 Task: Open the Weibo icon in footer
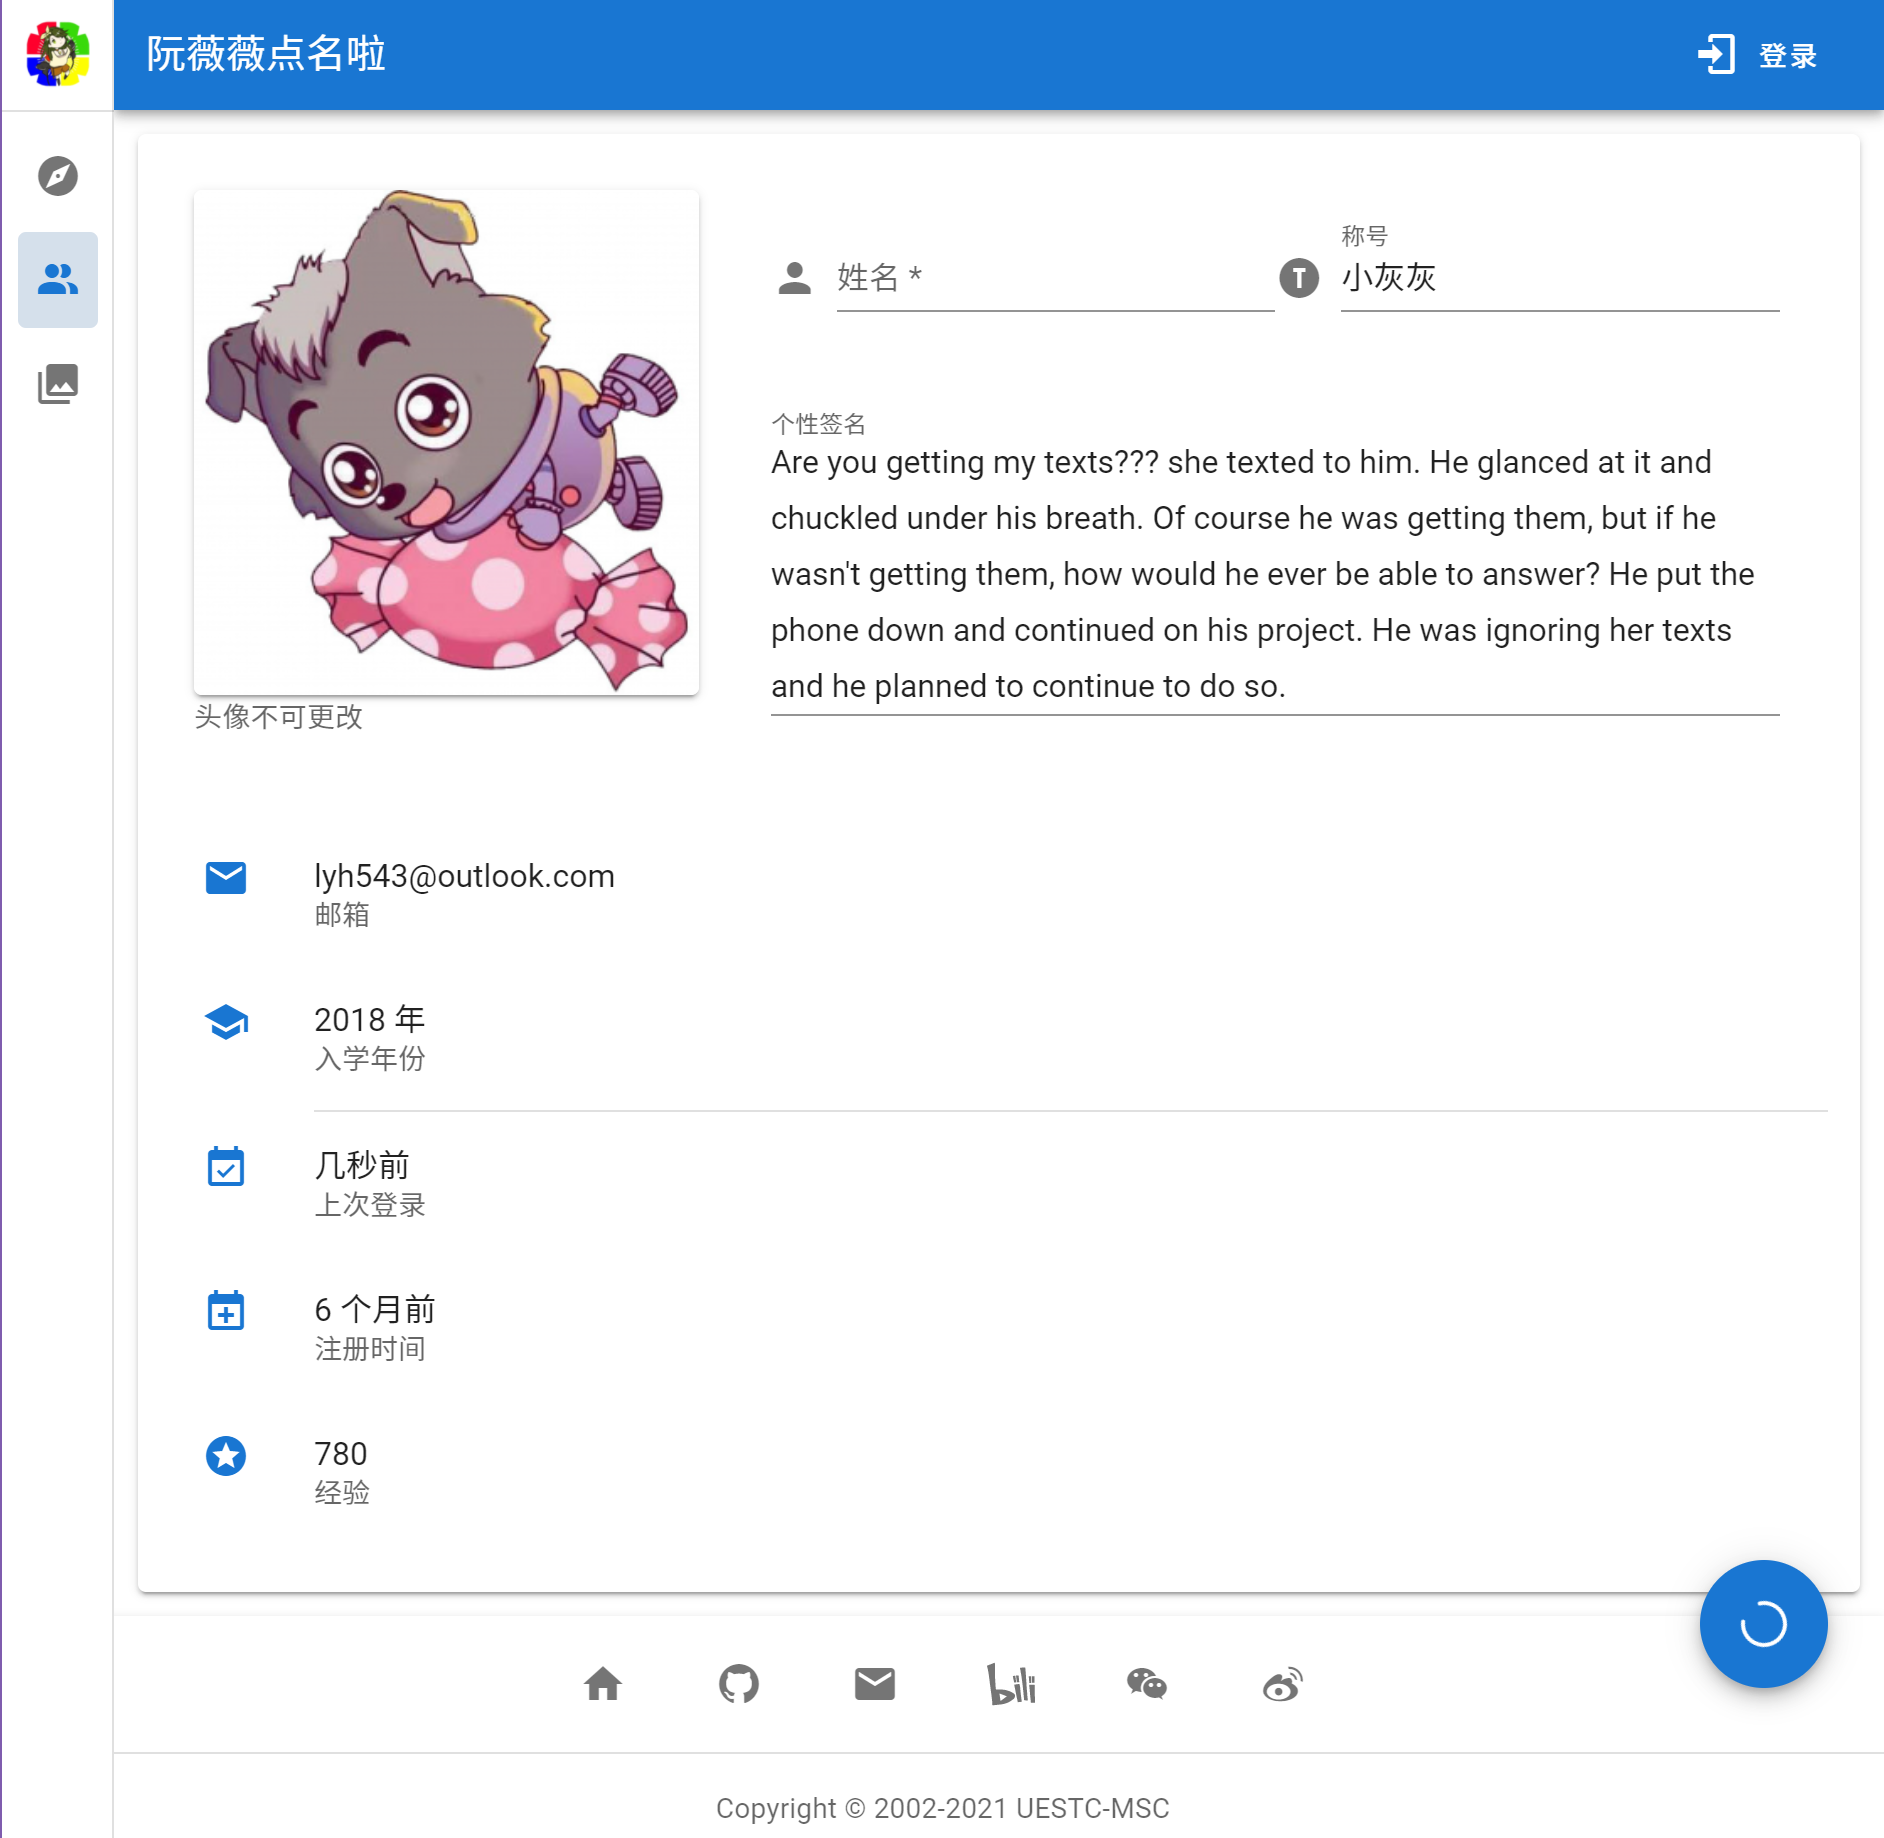coord(1283,1684)
